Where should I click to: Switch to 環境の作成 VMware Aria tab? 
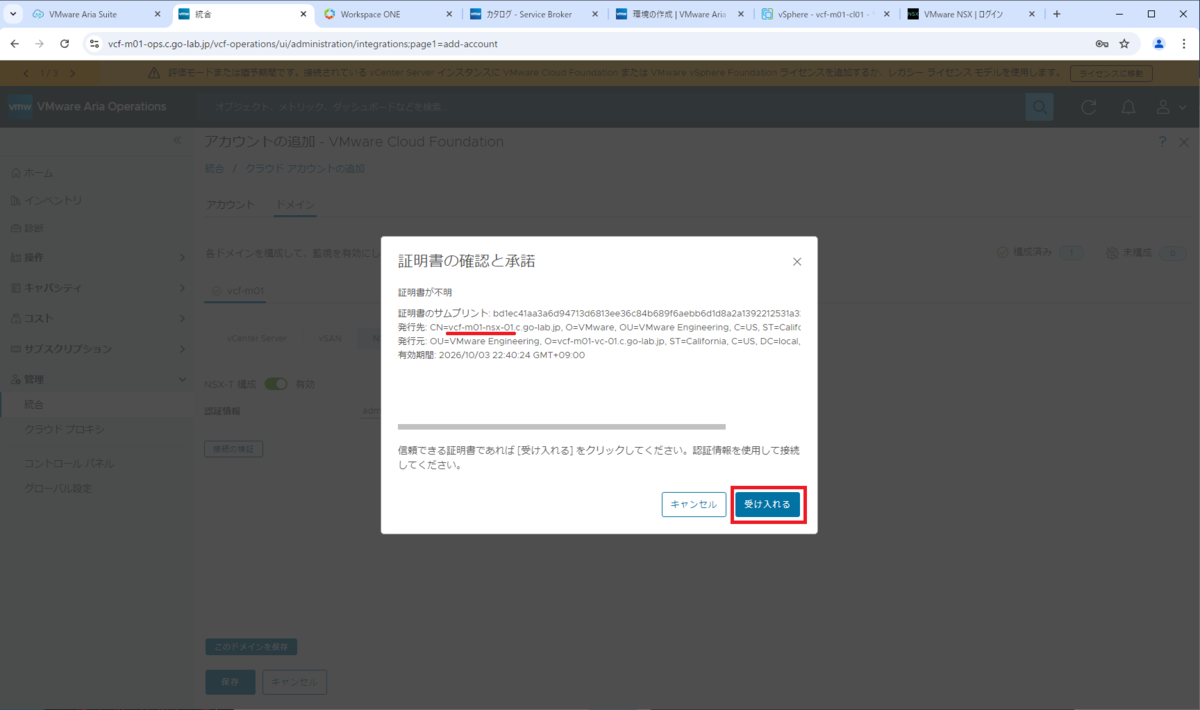(x=681, y=14)
